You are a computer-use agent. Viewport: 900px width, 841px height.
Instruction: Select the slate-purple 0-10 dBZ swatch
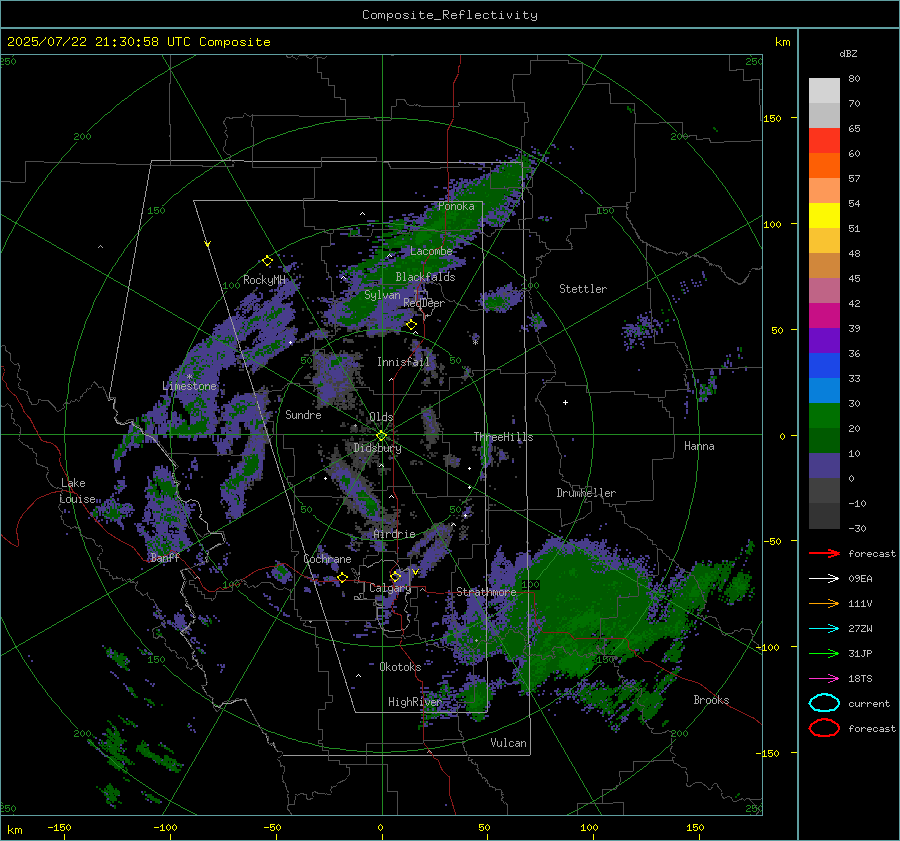(824, 466)
